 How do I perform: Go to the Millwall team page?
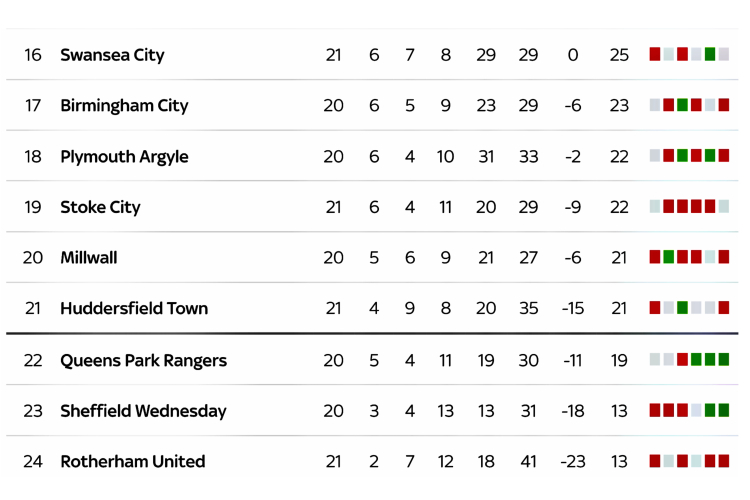tap(89, 258)
